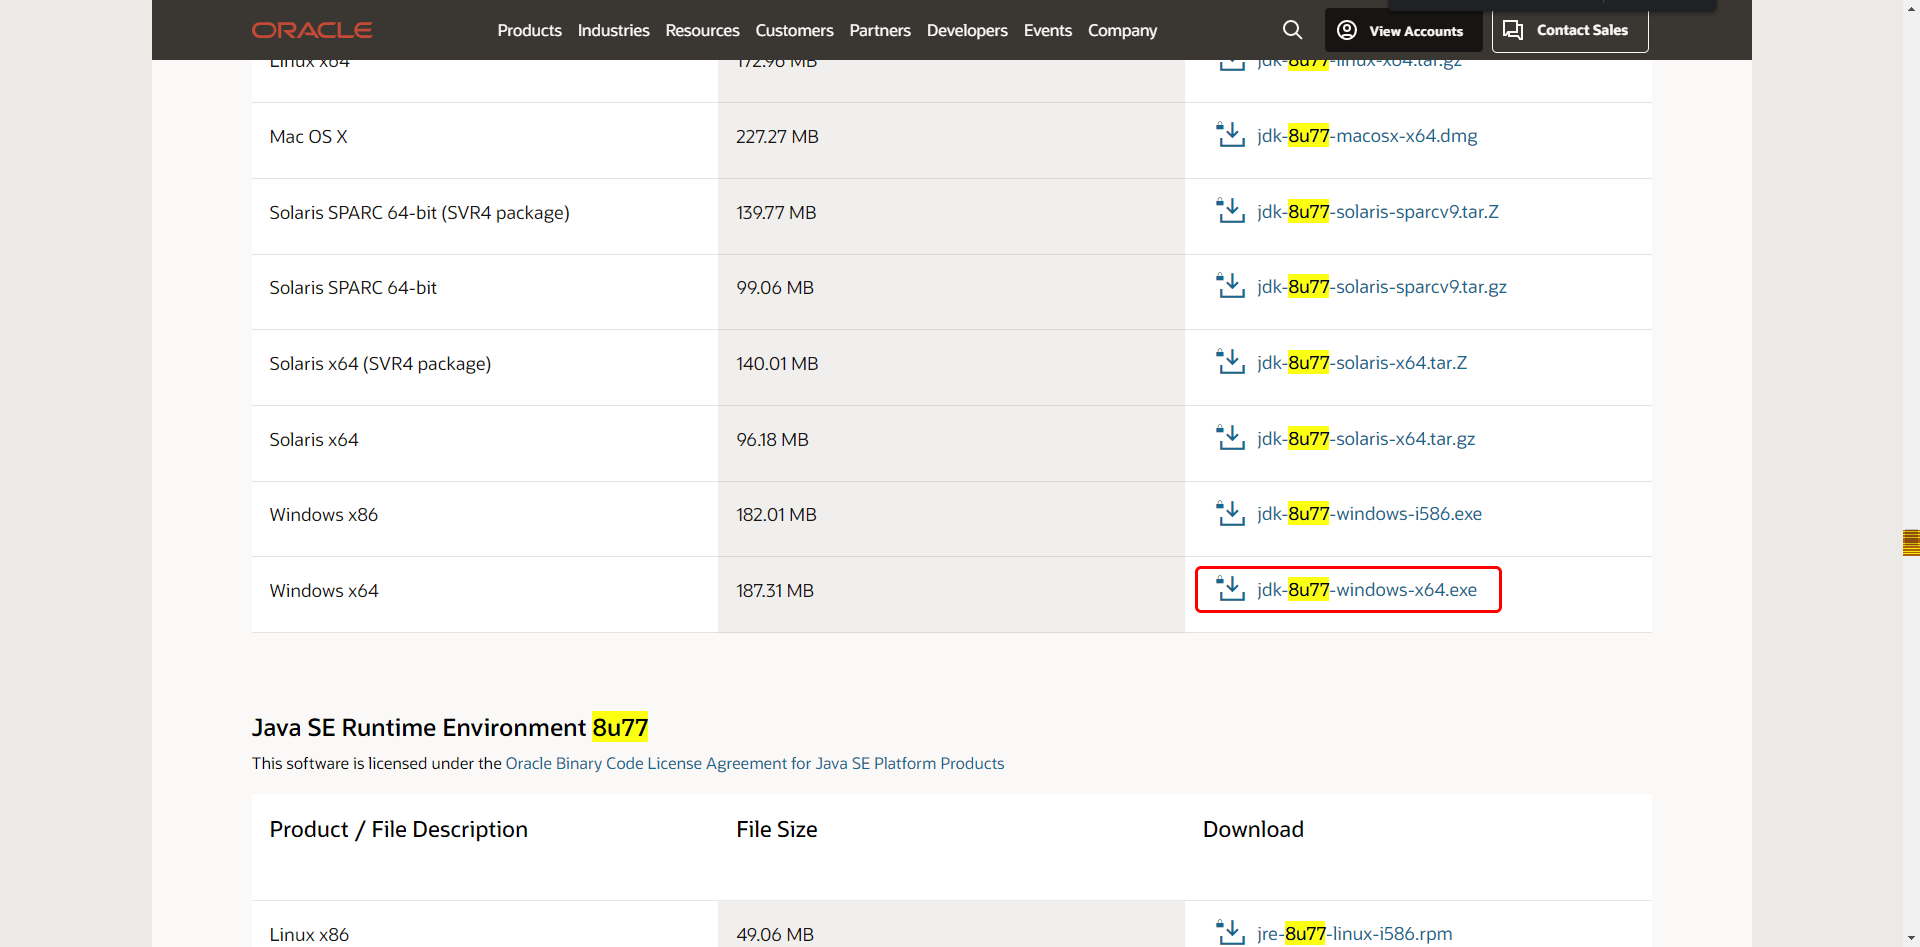The image size is (1920, 947).
Task: Click download icon for jdk-8u77-solaris-x64.tar.Z
Action: click(1230, 362)
